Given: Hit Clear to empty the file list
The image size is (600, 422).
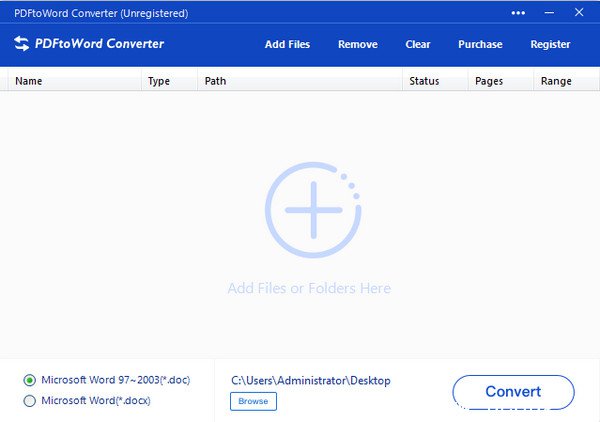Looking at the screenshot, I should [418, 44].
